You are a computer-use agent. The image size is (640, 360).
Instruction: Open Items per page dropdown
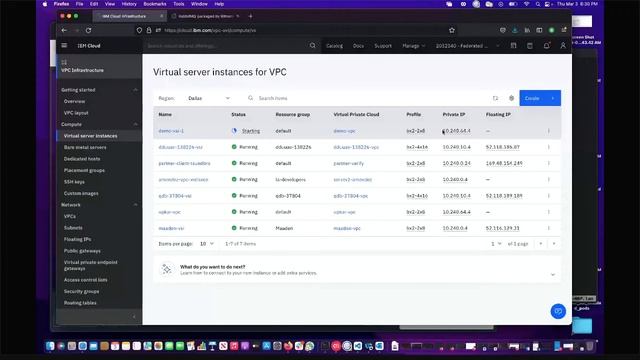[207, 244]
